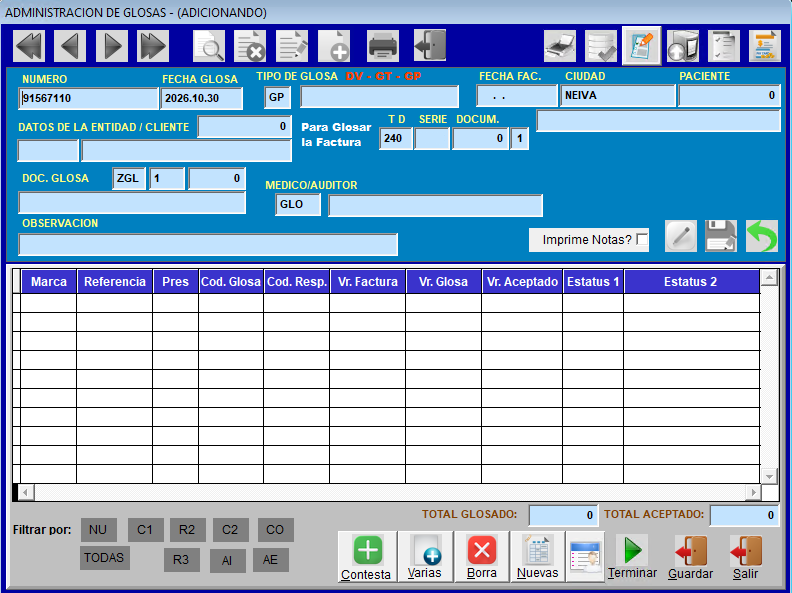Filter by AI status
The image size is (792, 593).
pos(227,561)
